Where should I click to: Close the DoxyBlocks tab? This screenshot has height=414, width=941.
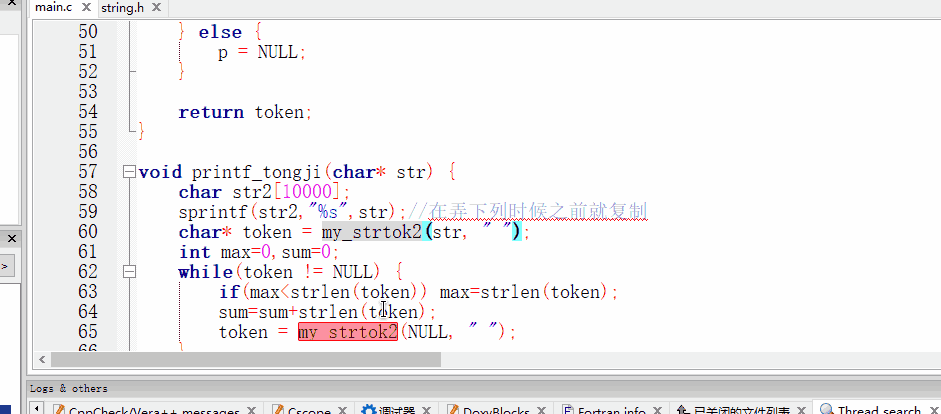[x=541, y=410]
